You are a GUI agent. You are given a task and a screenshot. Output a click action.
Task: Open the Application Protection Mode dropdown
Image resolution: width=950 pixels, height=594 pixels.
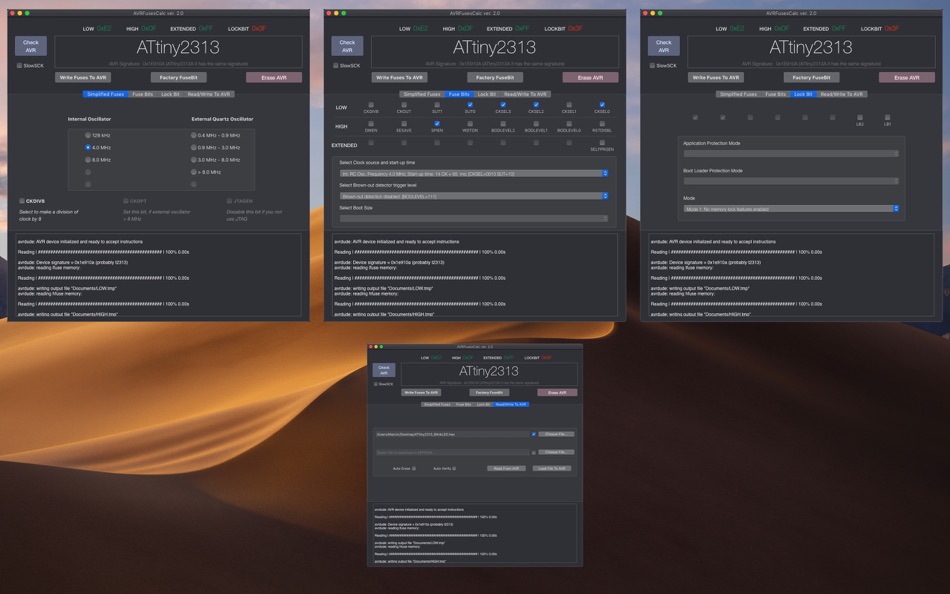click(x=791, y=153)
